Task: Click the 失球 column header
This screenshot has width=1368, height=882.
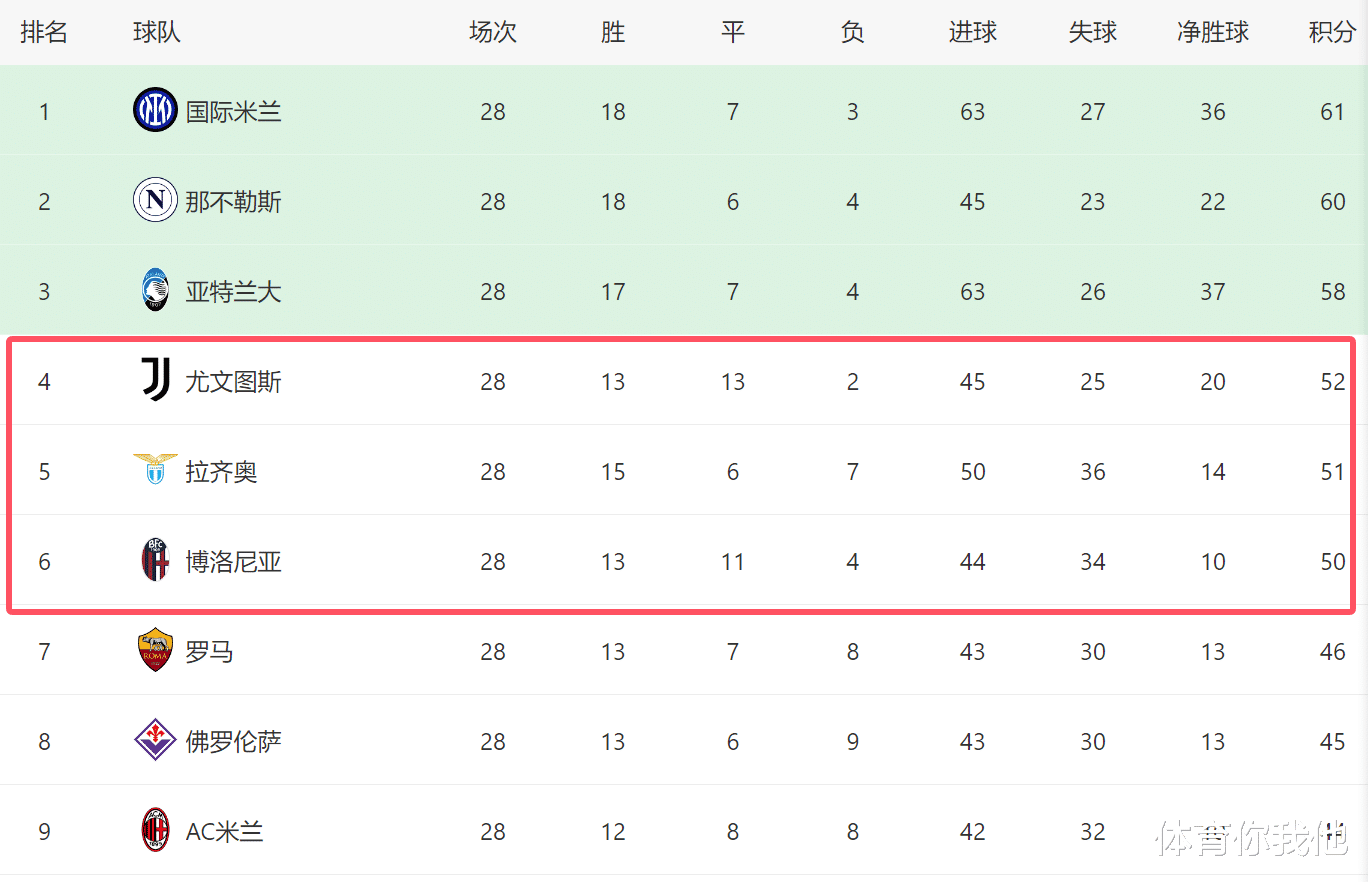Action: click(1093, 32)
